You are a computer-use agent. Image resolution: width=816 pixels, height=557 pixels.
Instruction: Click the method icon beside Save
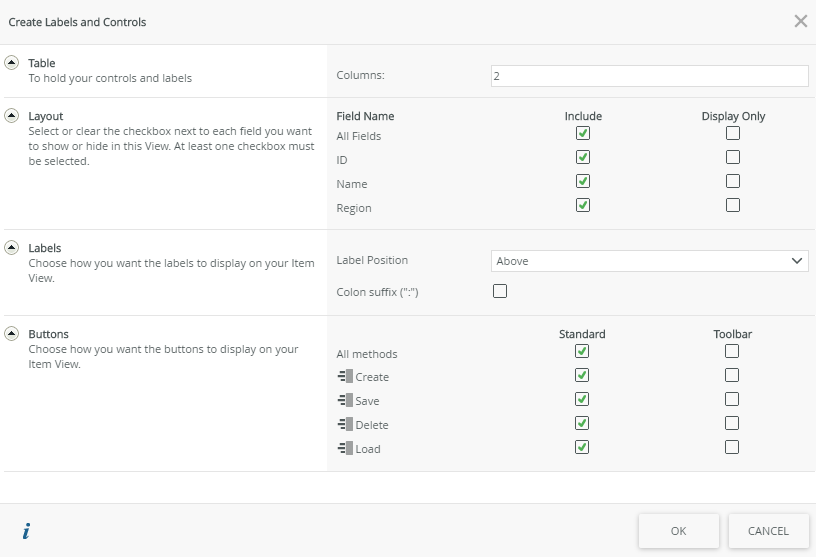point(345,401)
